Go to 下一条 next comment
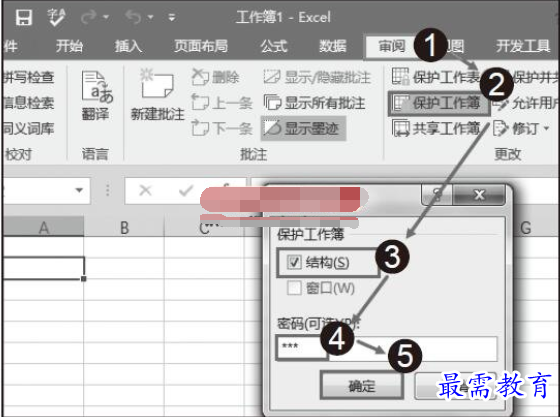The height and width of the screenshot is (417, 560). 222,129
